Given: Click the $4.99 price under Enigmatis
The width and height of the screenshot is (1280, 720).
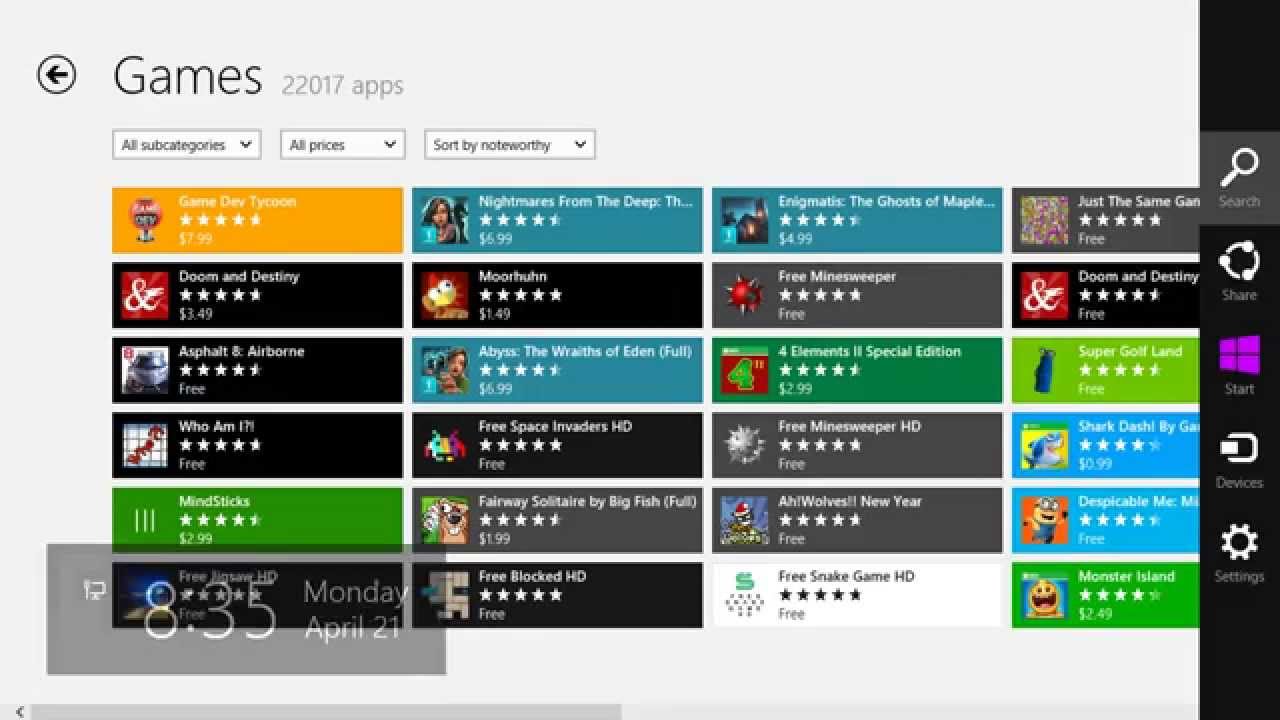Looking at the screenshot, I should pyautogui.click(x=795, y=239).
